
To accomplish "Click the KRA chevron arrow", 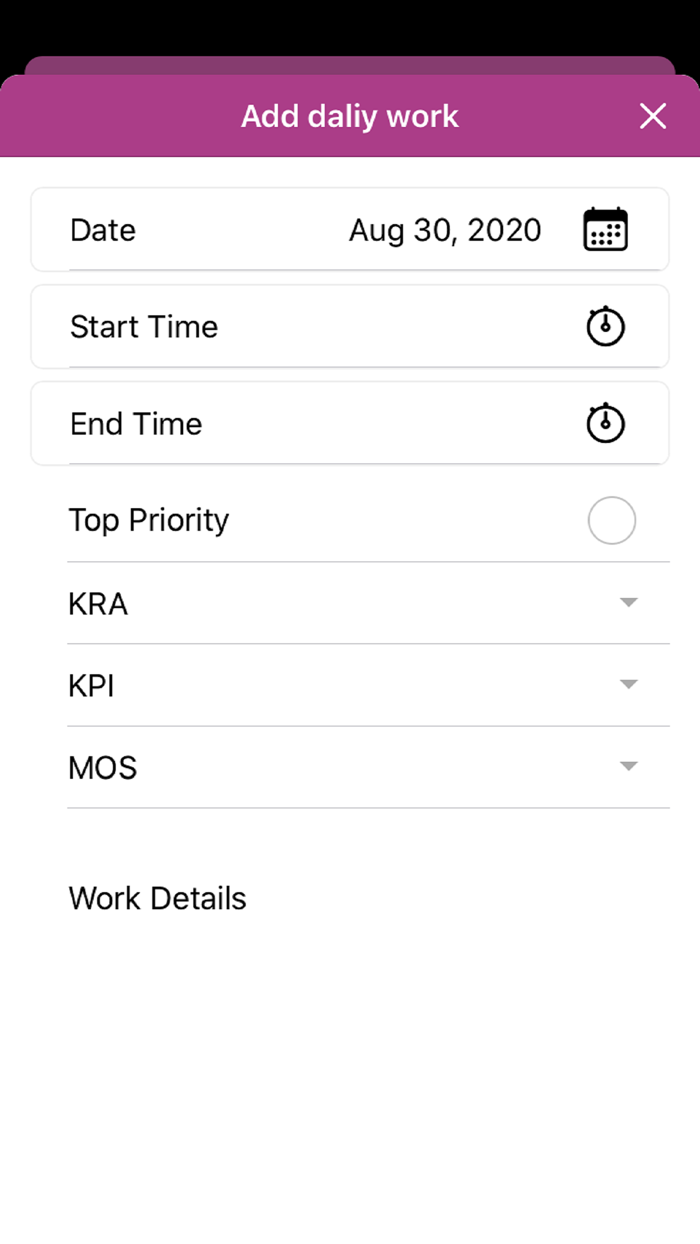I will (628, 602).
